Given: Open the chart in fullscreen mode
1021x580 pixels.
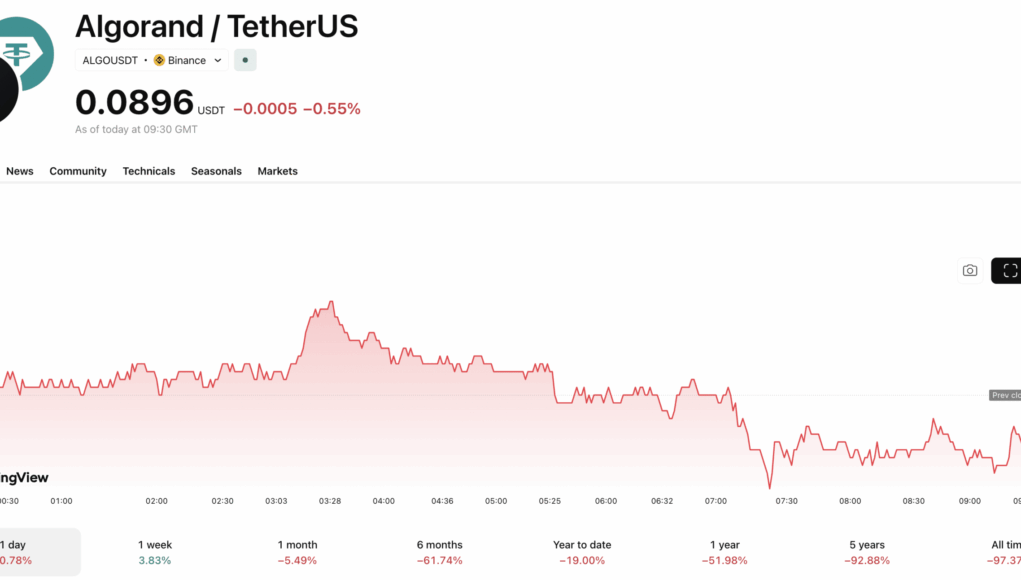Looking at the screenshot, I should pyautogui.click(x=1008, y=270).
